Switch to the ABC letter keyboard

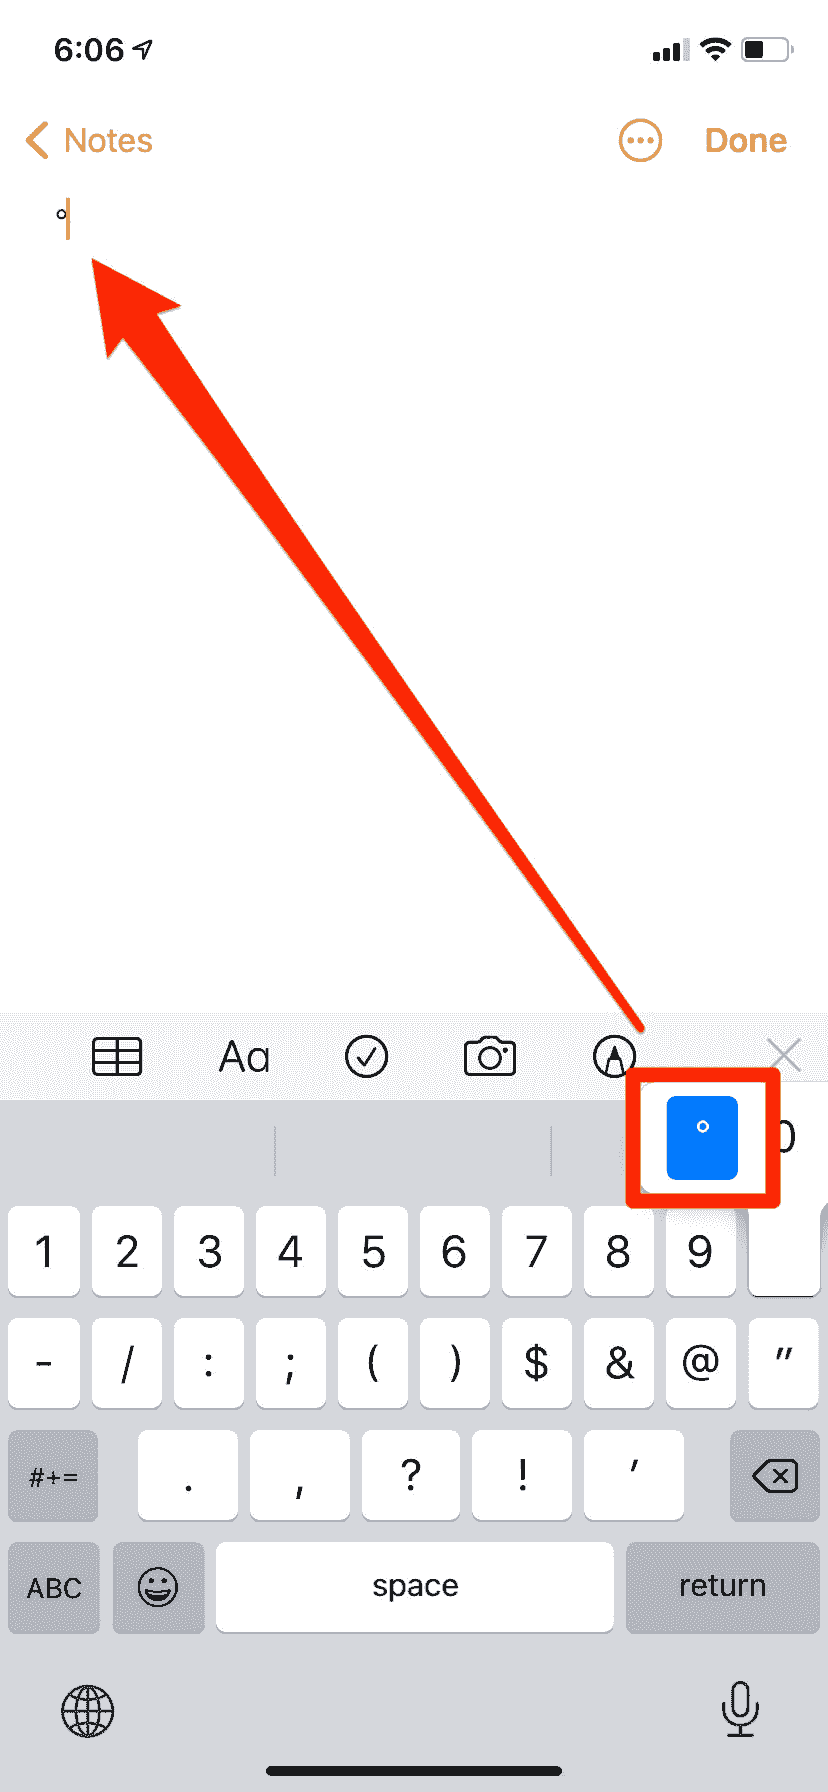[54, 1587]
